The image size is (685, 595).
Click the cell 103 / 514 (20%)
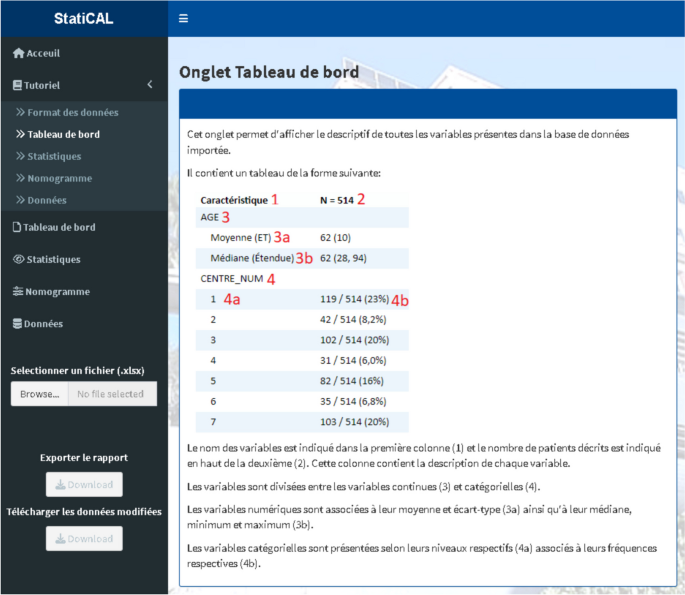pos(354,422)
